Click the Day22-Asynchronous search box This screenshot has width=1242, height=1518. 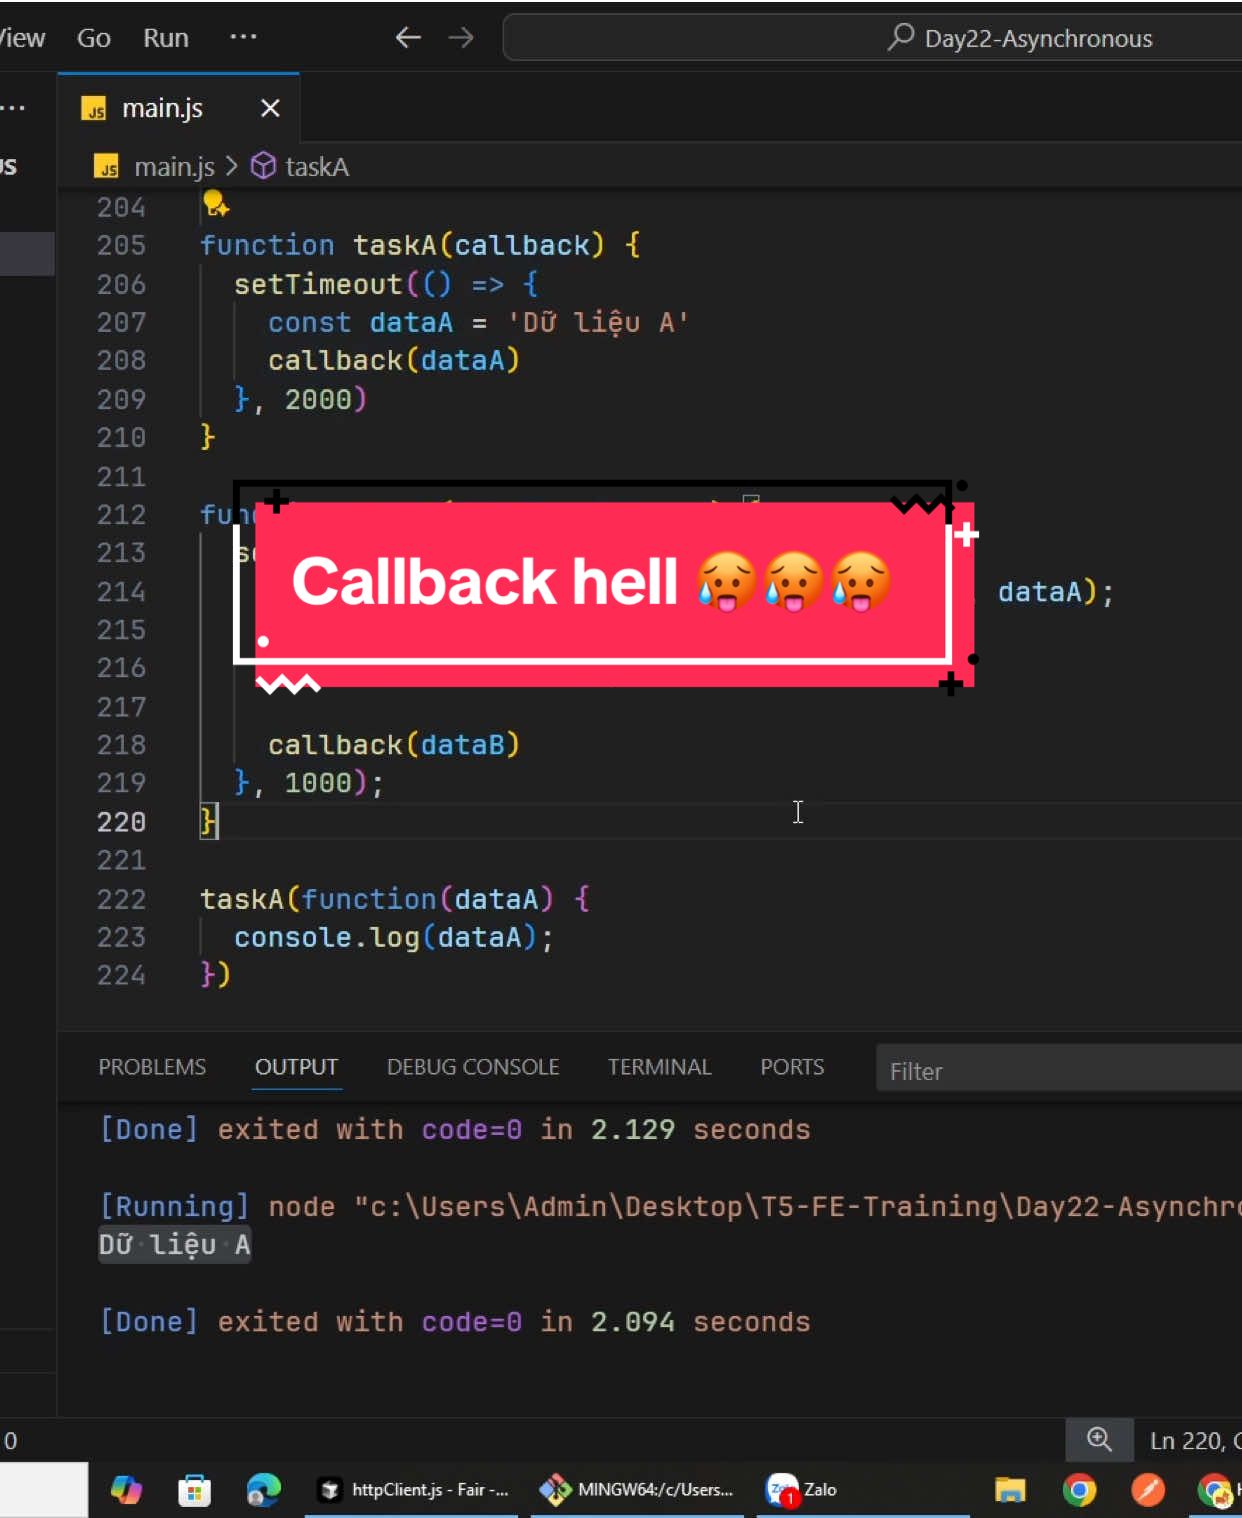coord(872,38)
